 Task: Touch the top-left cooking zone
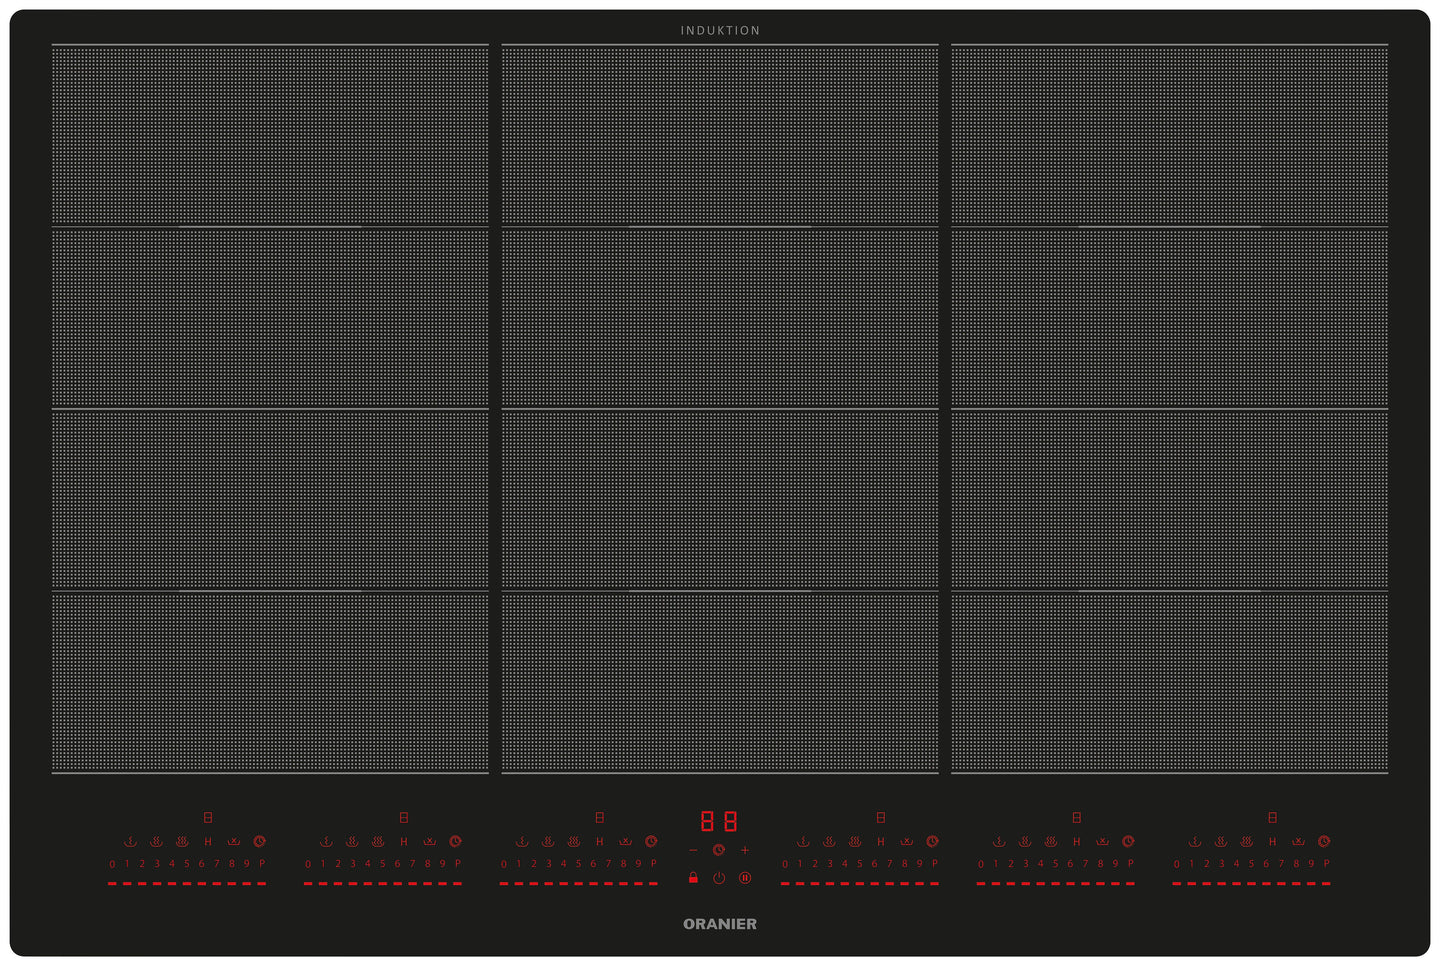point(270,135)
